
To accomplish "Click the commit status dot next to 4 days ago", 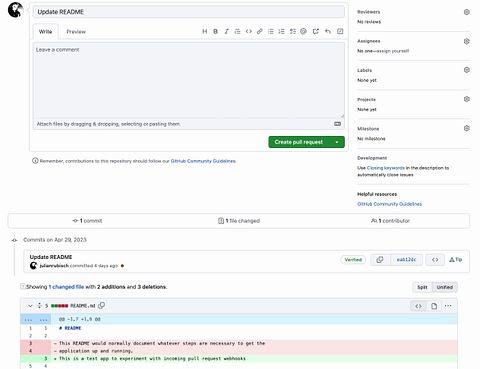I will pyautogui.click(x=122, y=266).
